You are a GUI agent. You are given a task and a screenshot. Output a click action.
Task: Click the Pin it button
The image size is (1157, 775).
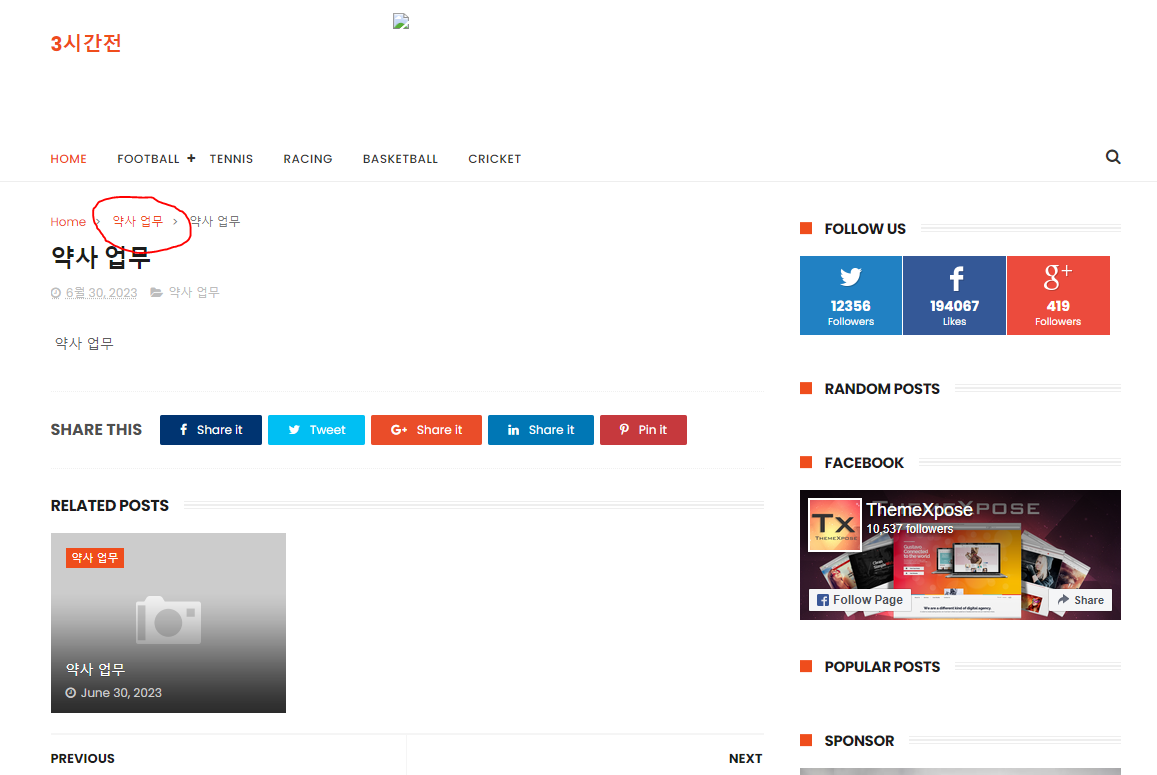point(643,430)
